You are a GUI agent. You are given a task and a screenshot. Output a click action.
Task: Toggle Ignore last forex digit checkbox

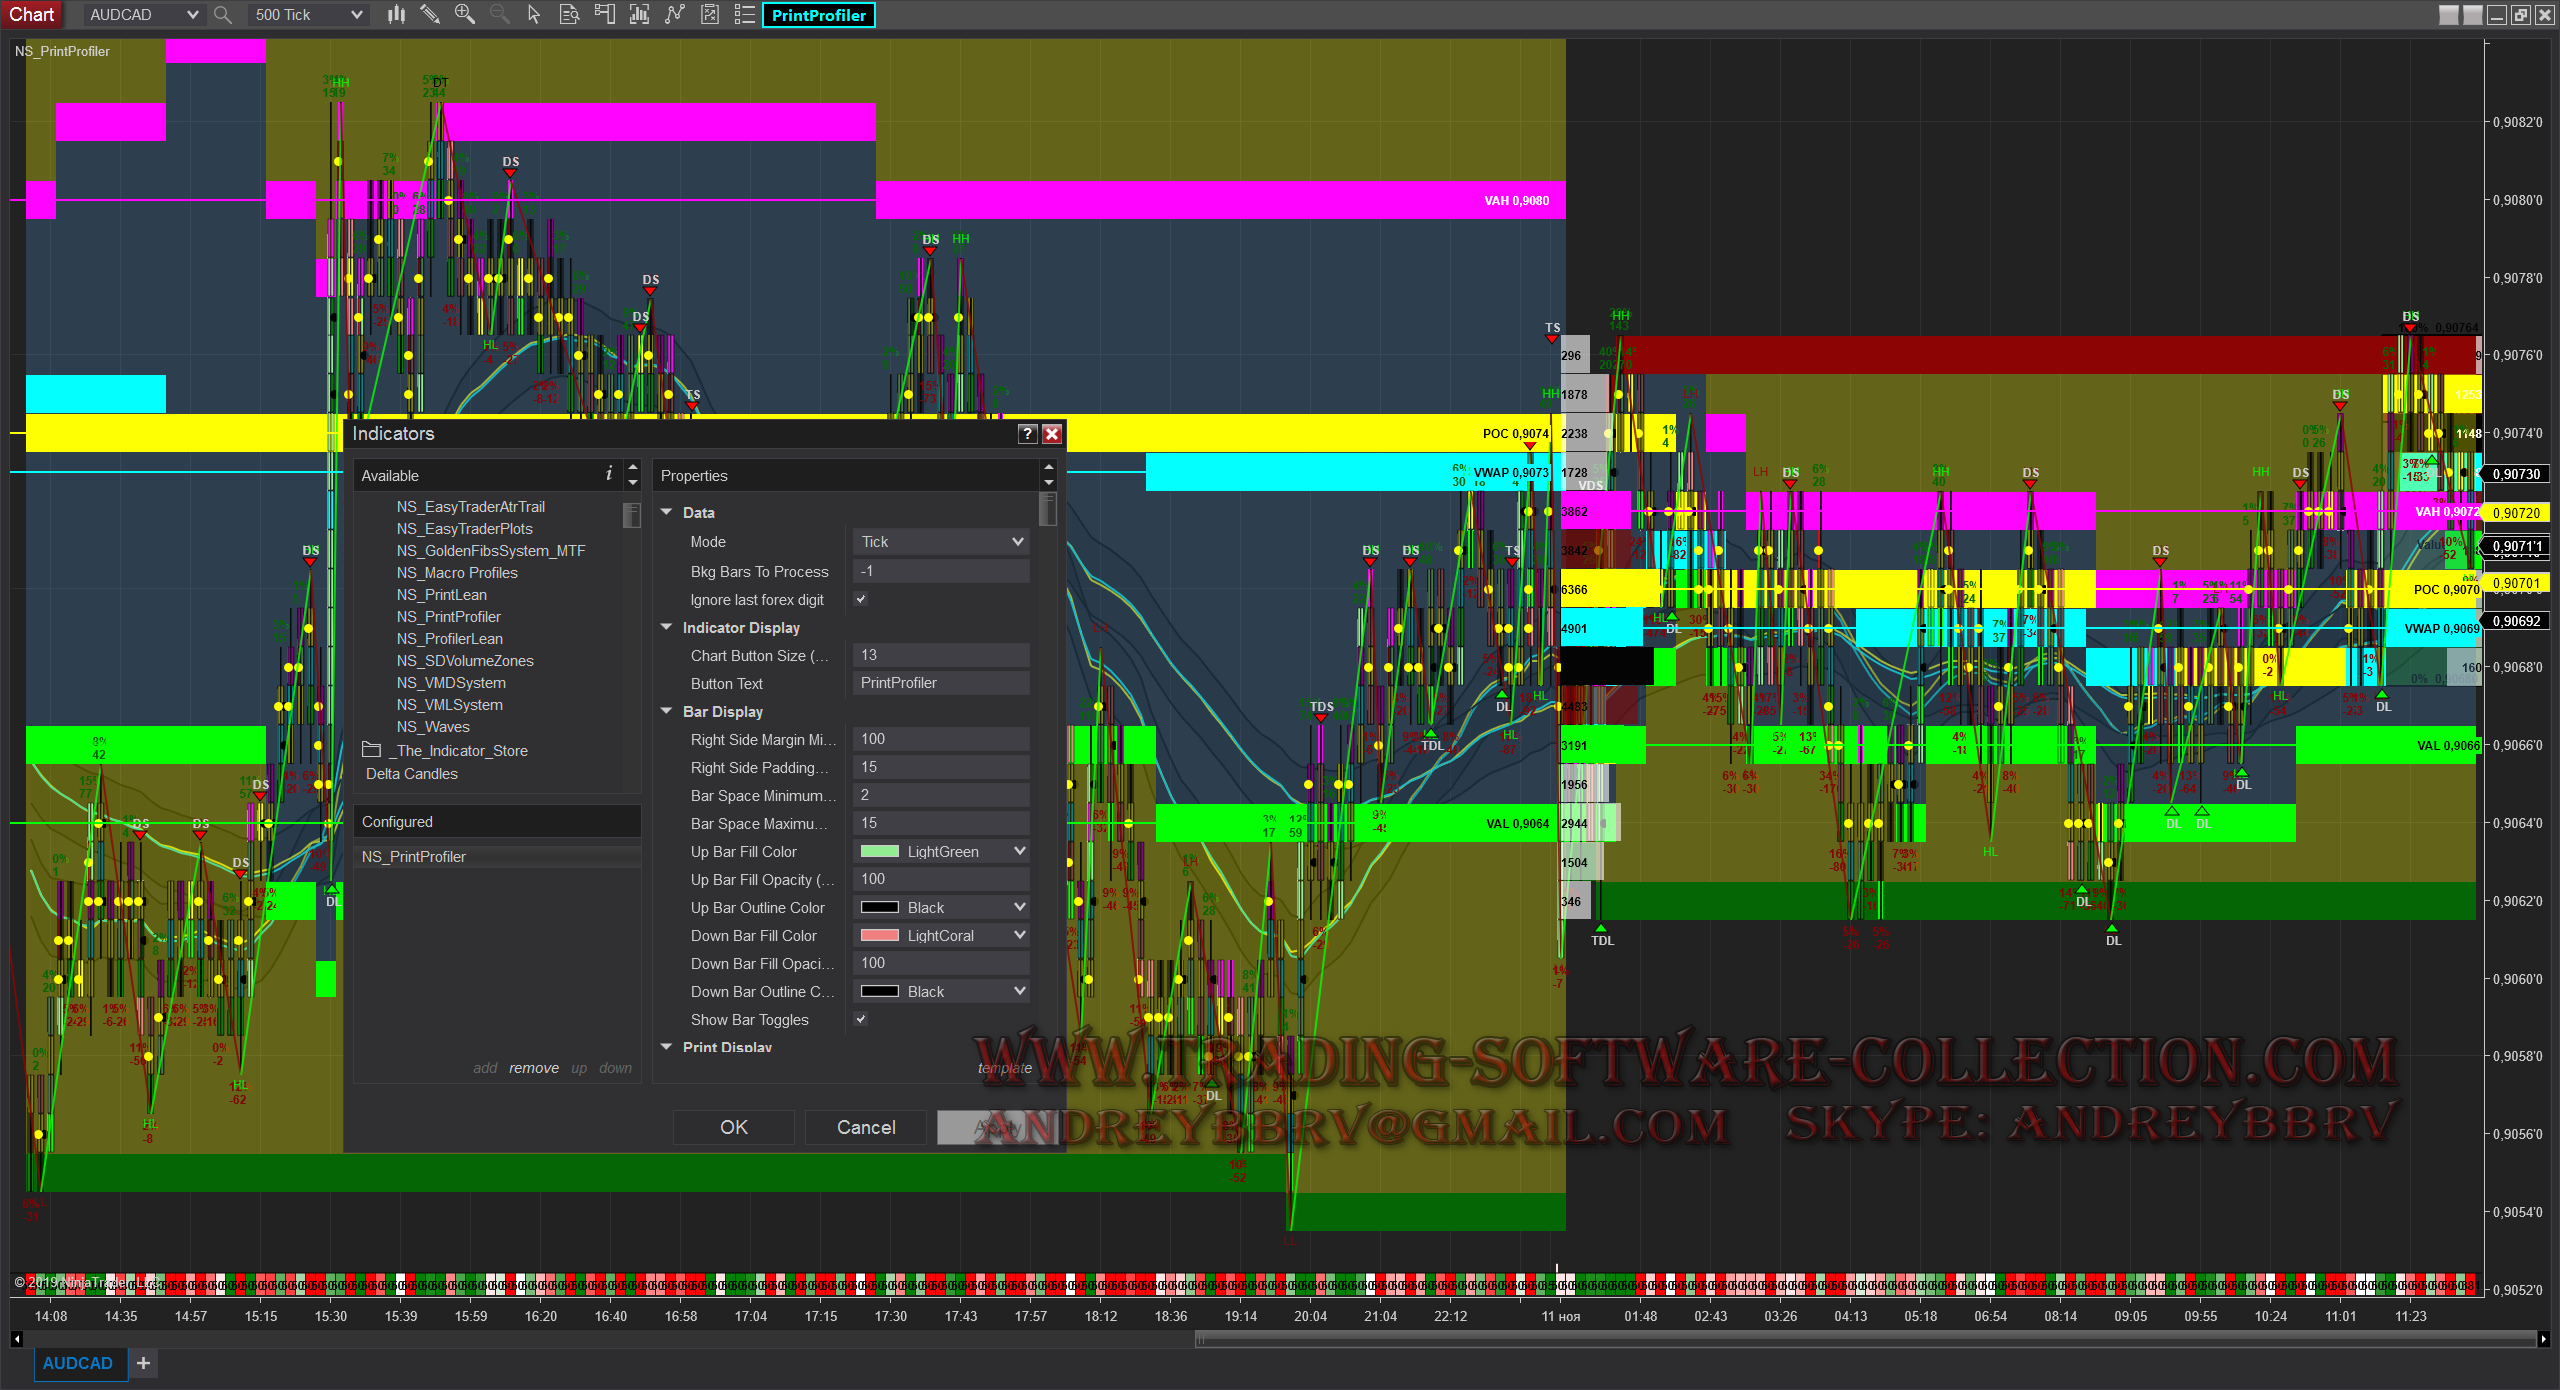pos(861,599)
